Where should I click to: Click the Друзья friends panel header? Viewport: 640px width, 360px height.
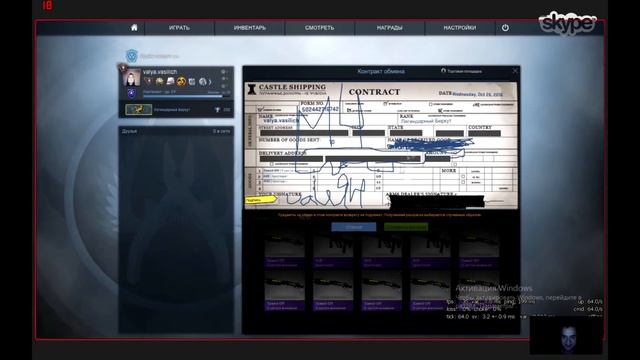pyautogui.click(x=176, y=131)
